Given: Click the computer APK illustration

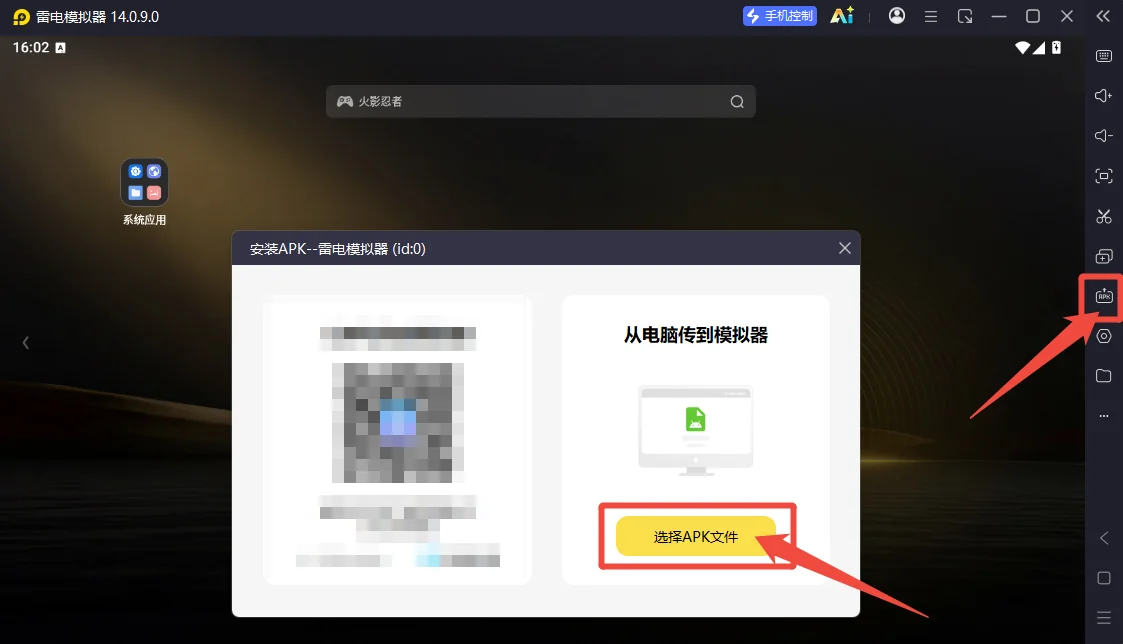Looking at the screenshot, I should [x=695, y=430].
